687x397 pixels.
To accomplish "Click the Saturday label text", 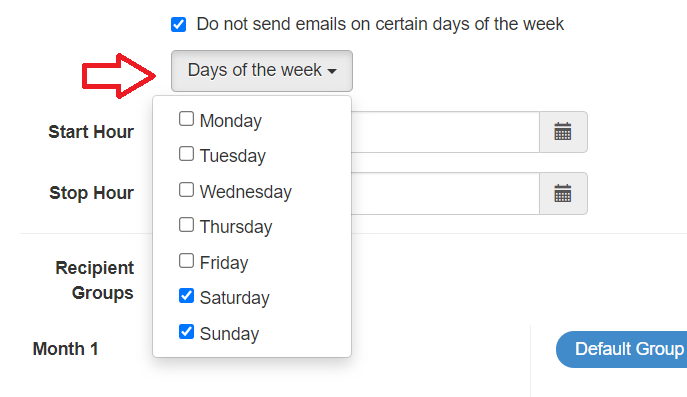I will [x=234, y=298].
